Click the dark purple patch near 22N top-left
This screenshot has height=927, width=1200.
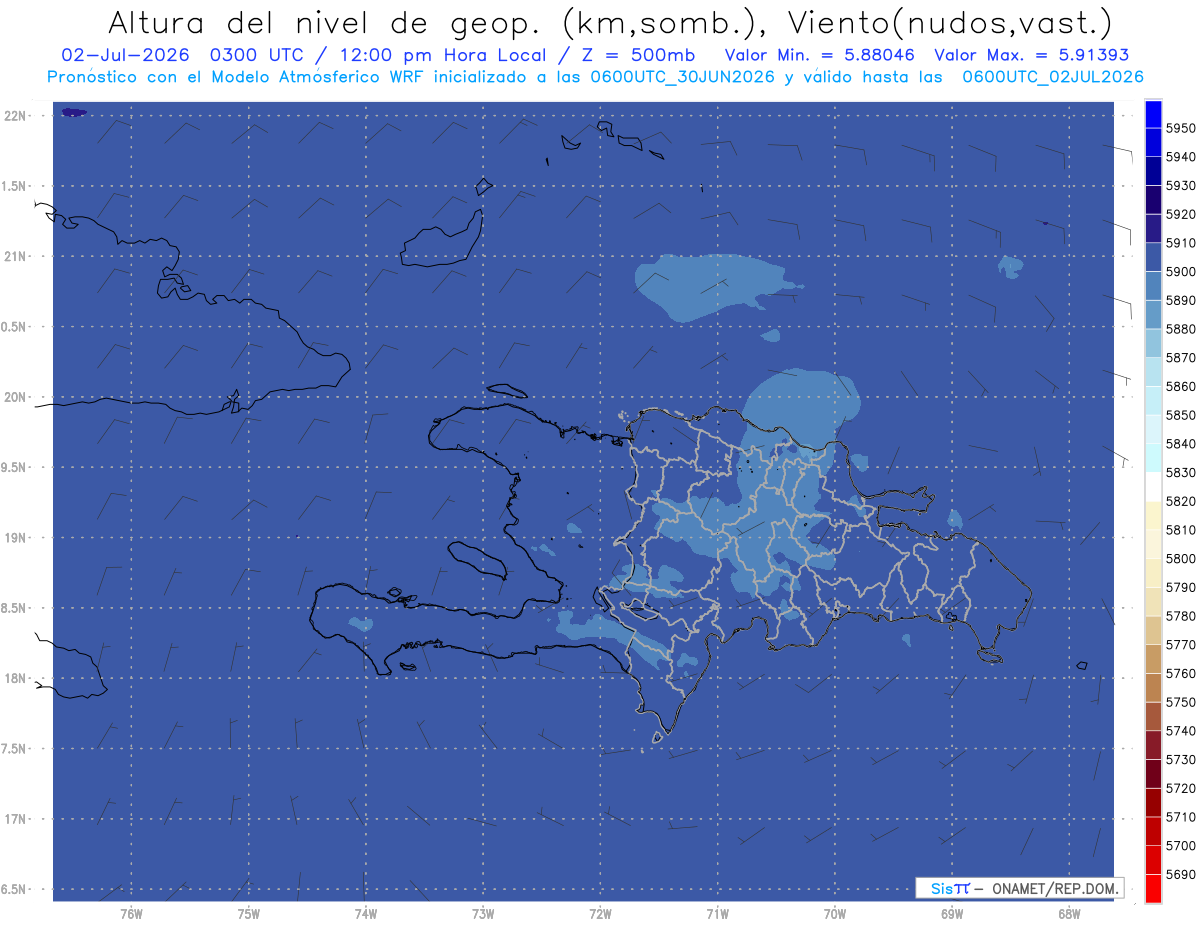point(74,113)
